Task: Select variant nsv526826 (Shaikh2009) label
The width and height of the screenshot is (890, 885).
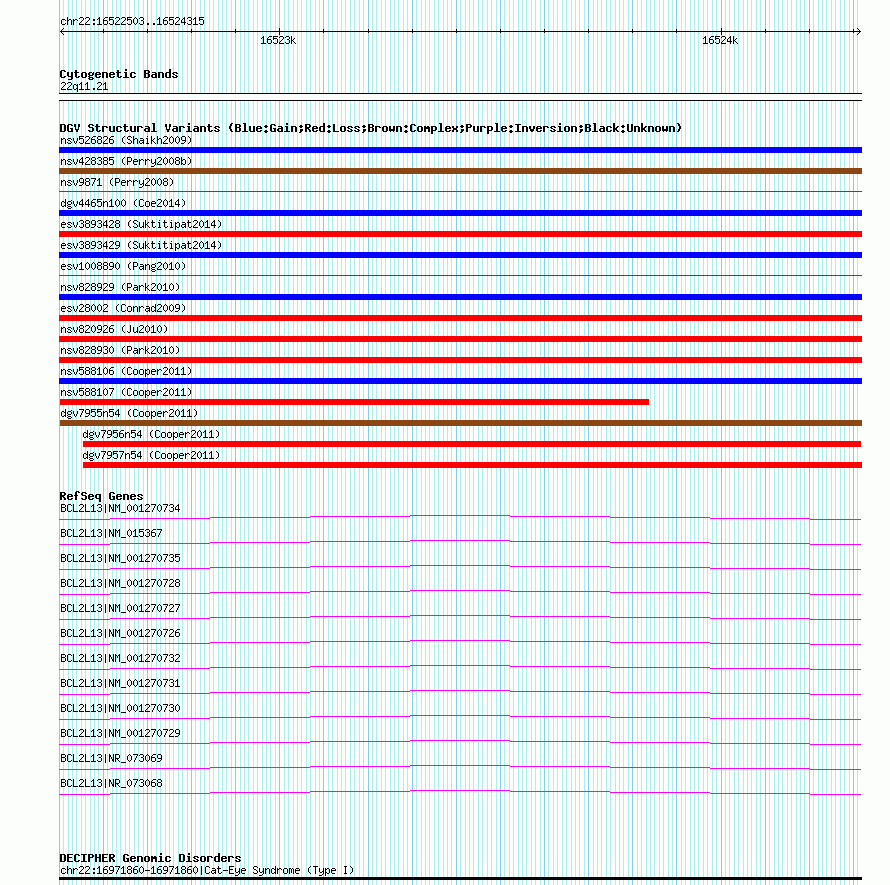Action: pos(126,140)
